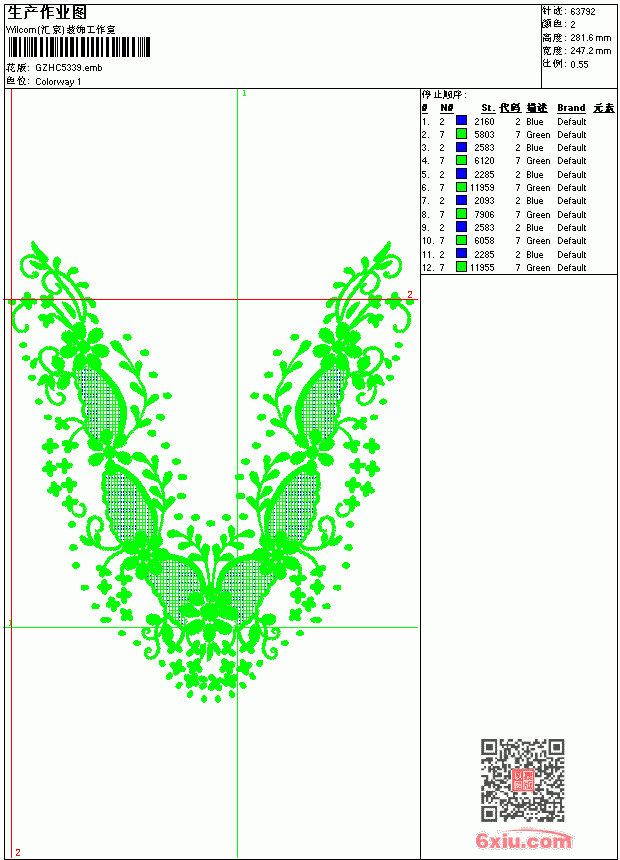
Task: Select the green swatch with 11959 stitches
Action: click(x=461, y=187)
